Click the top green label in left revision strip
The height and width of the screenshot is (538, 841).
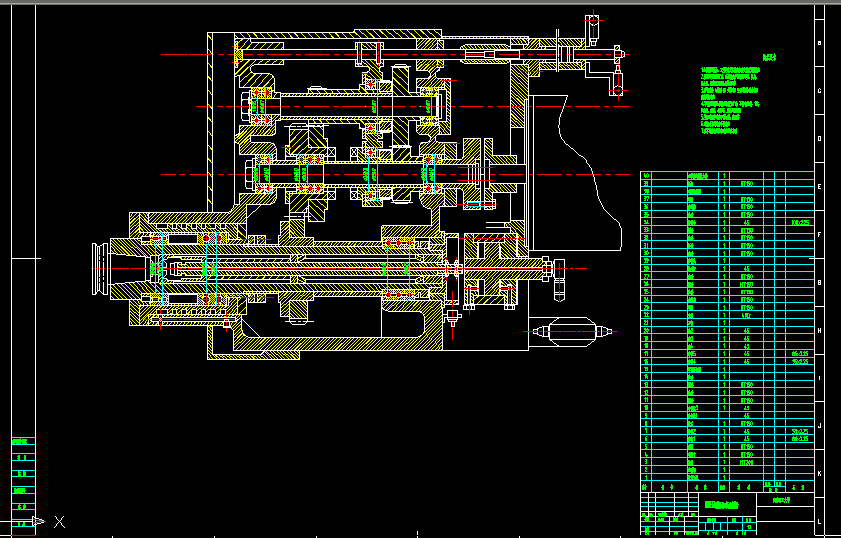pyautogui.click(x=21, y=441)
